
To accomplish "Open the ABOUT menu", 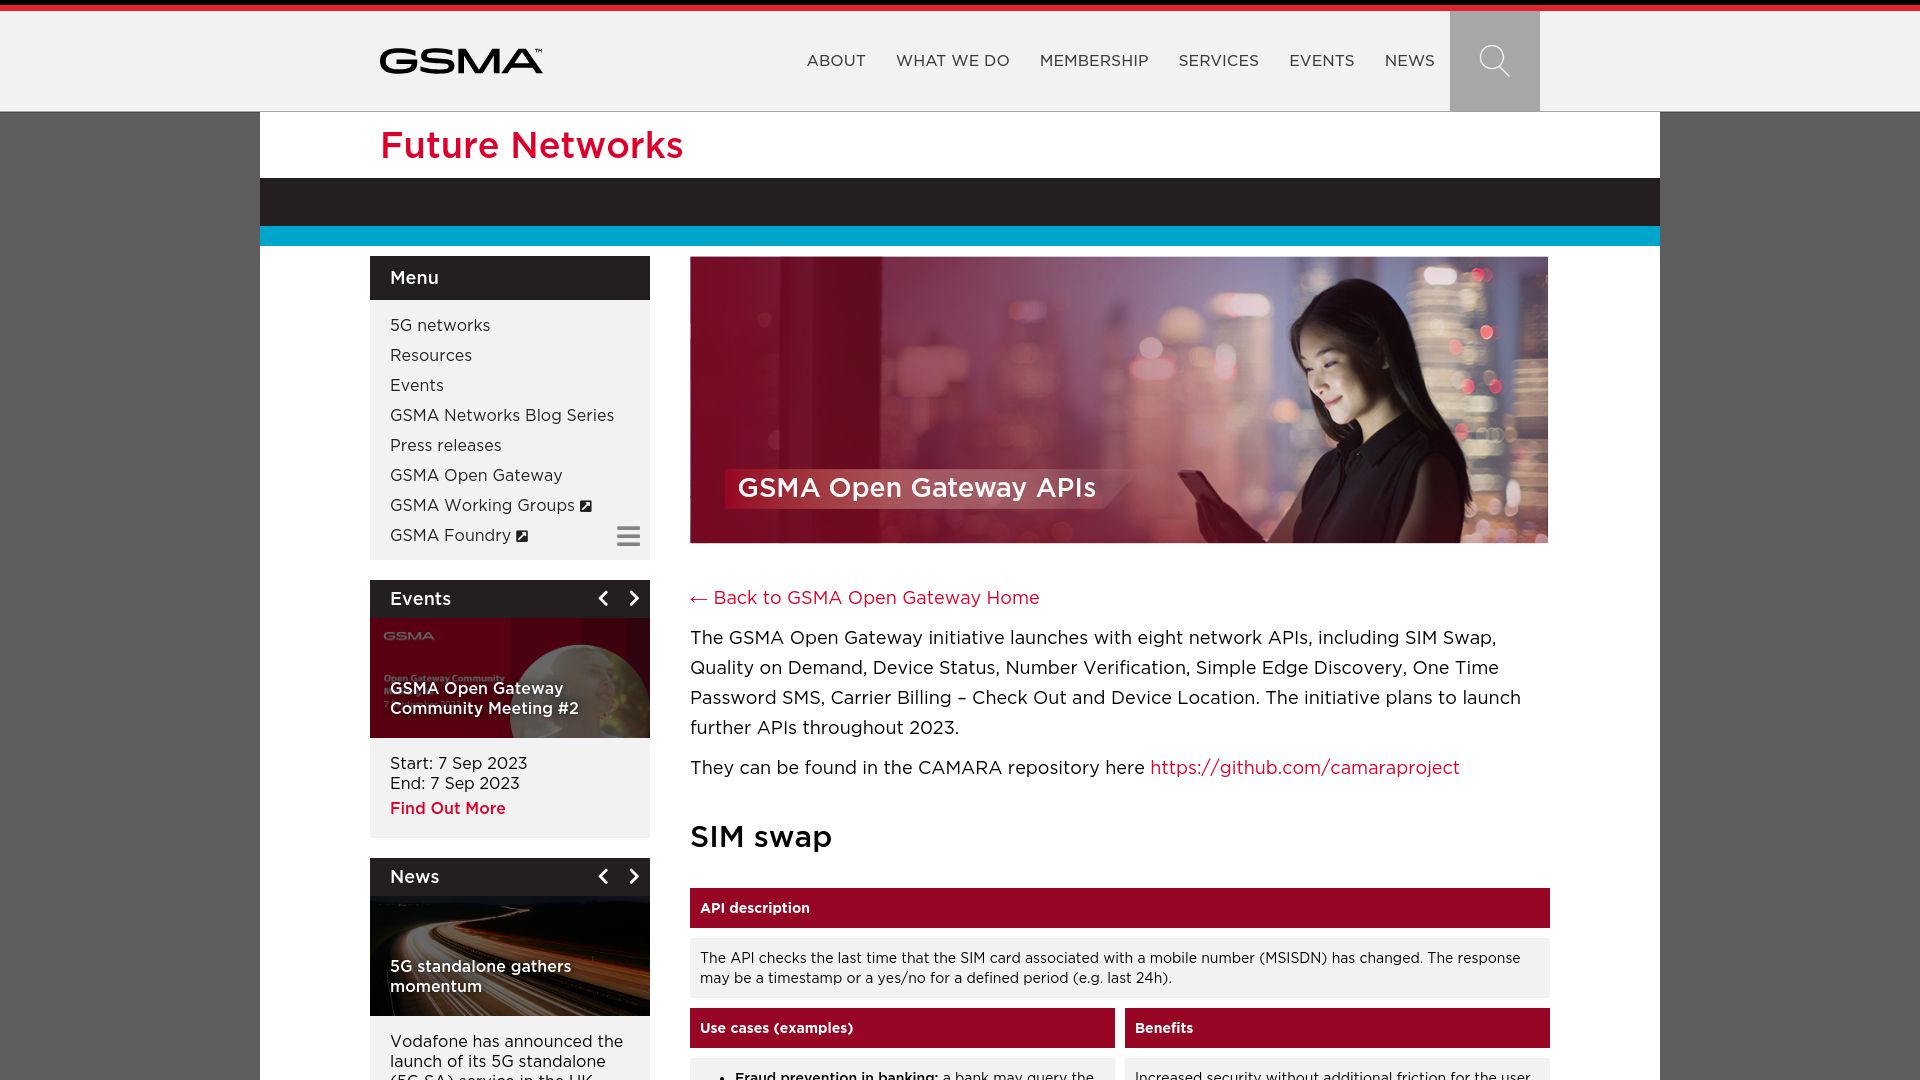I will (836, 61).
